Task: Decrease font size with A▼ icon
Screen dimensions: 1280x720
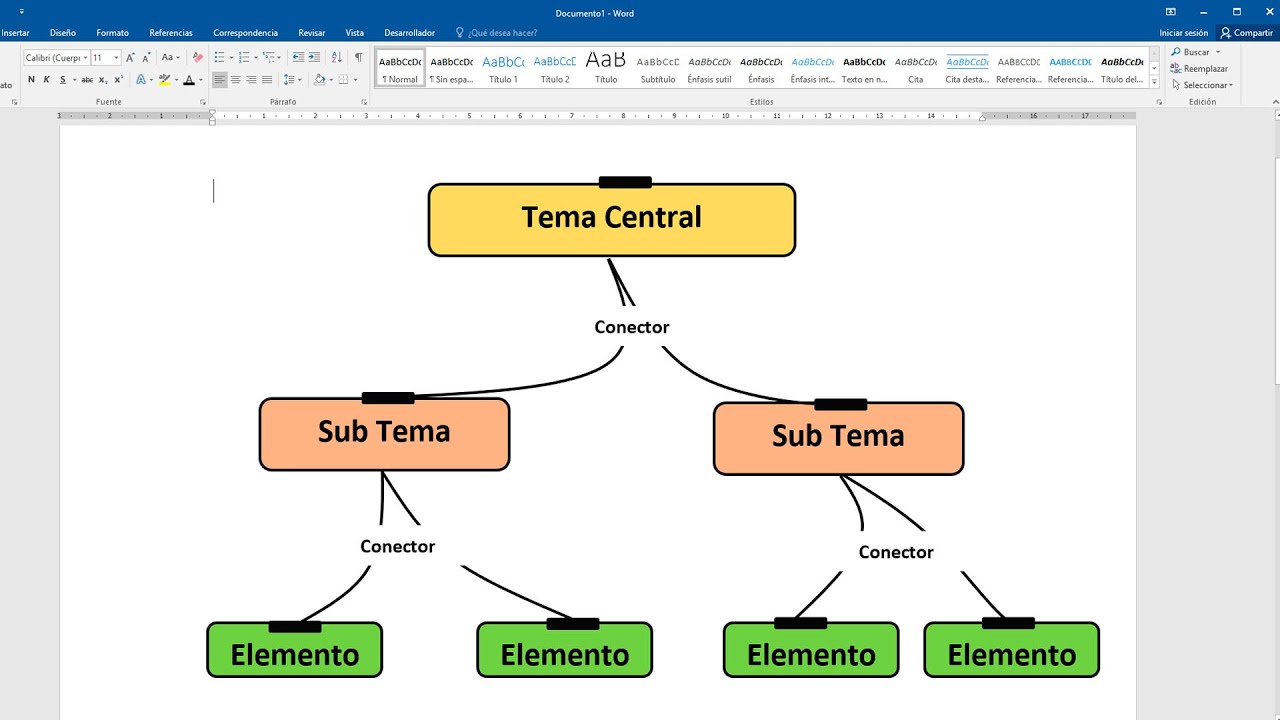Action: click(146, 58)
